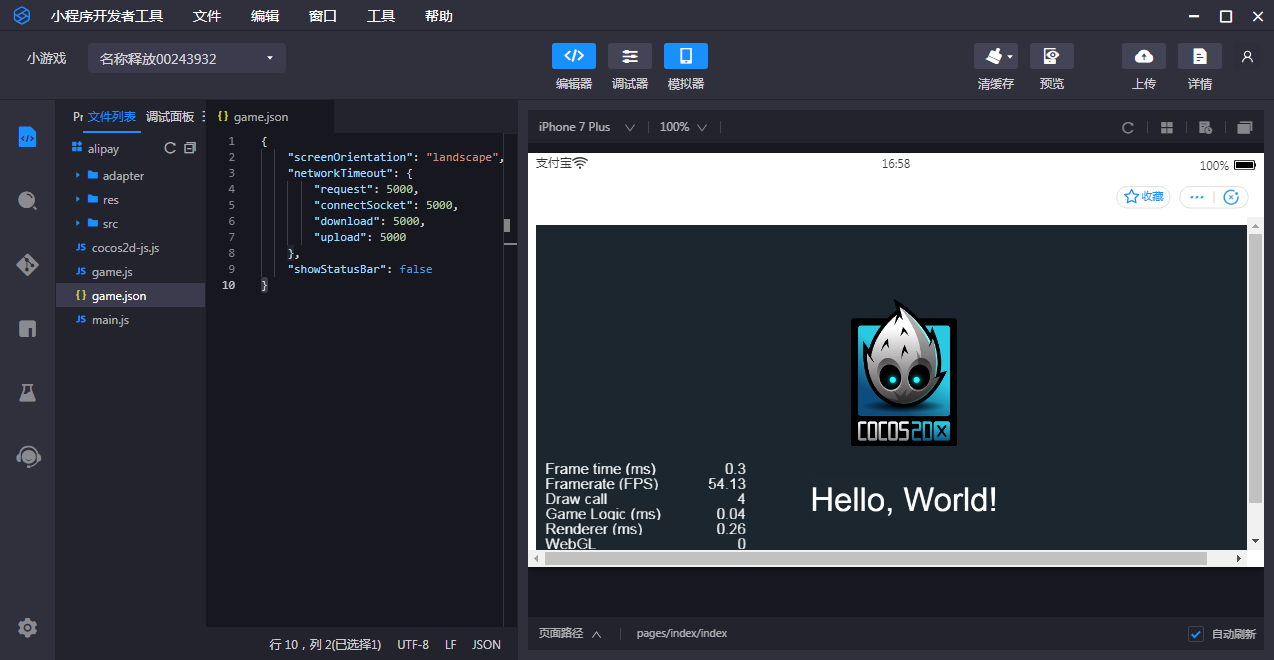Viewport: 1274px width, 660px height.
Task: Click the alipay project grid icon
Action: pos(77,148)
